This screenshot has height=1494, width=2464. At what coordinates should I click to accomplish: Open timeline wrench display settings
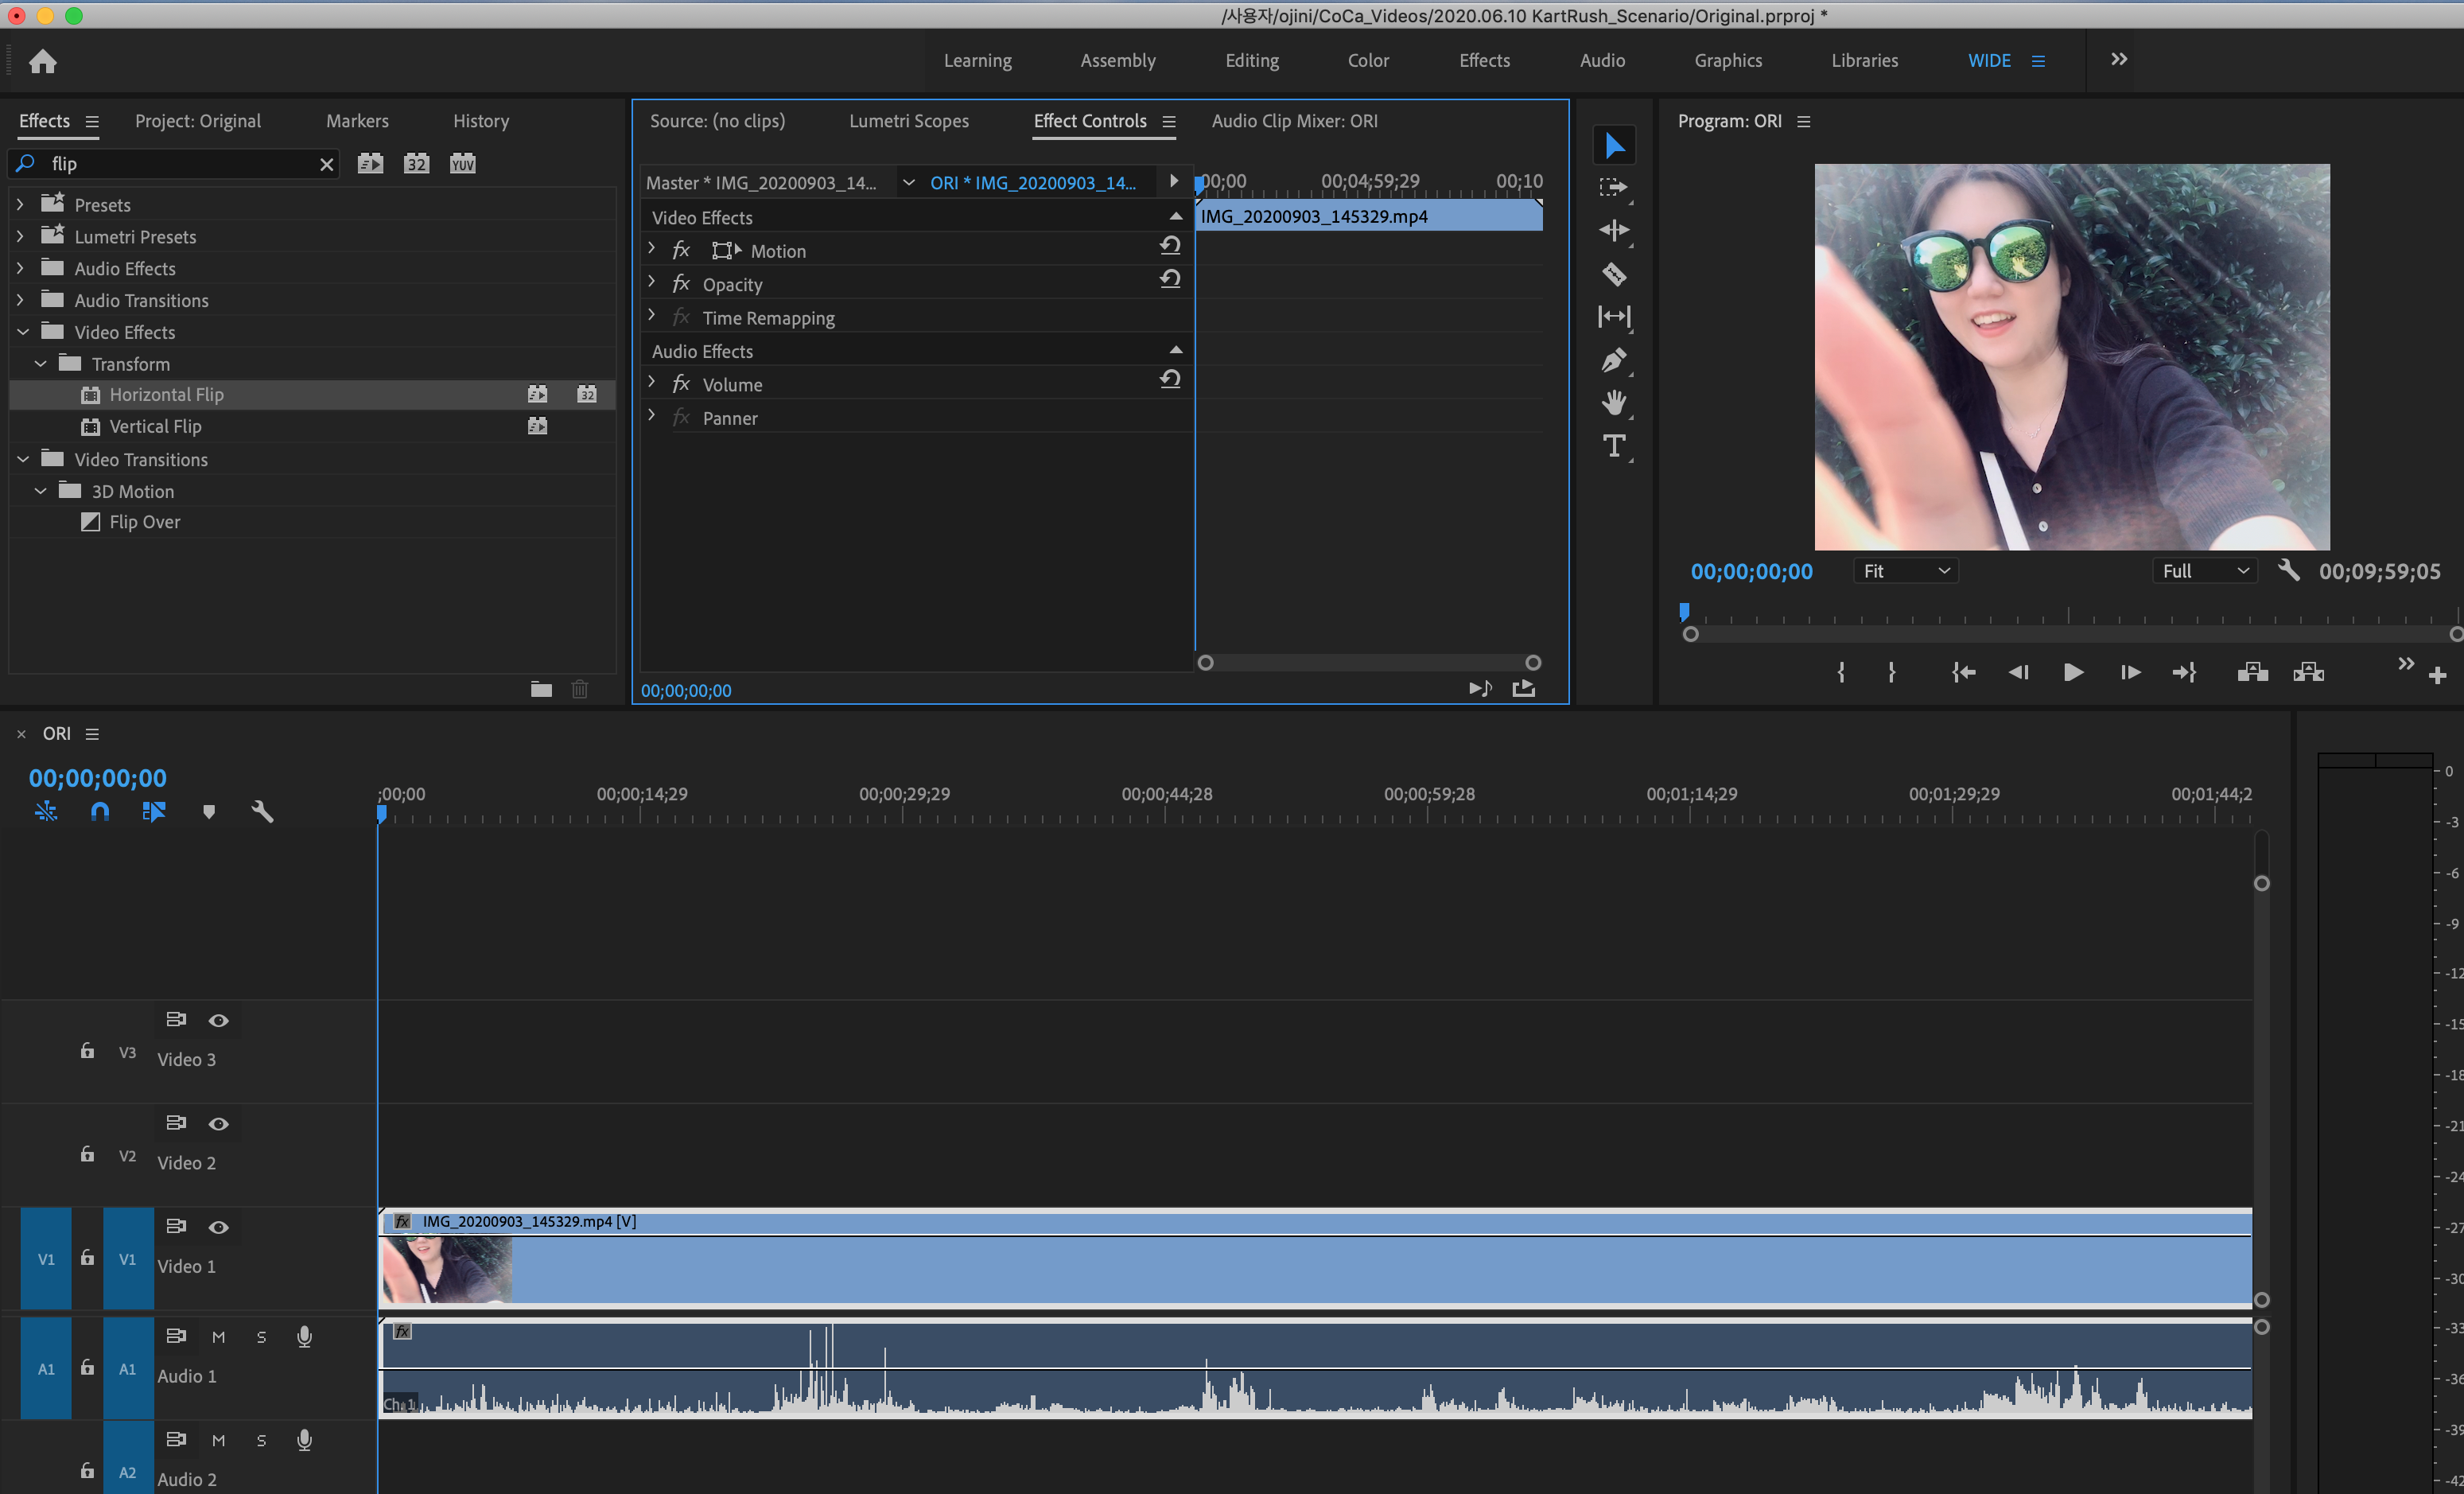coord(262,812)
